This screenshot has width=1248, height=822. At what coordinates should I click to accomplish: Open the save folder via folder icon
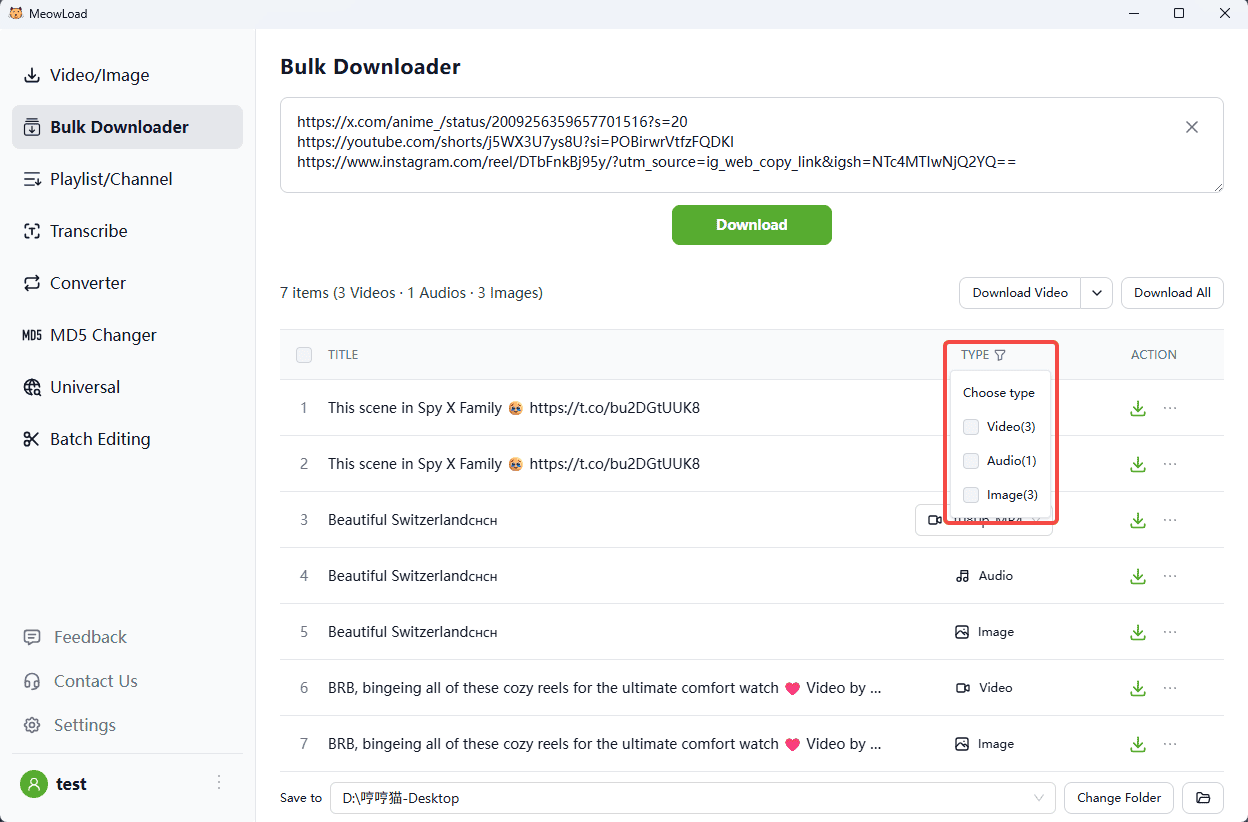click(1202, 798)
